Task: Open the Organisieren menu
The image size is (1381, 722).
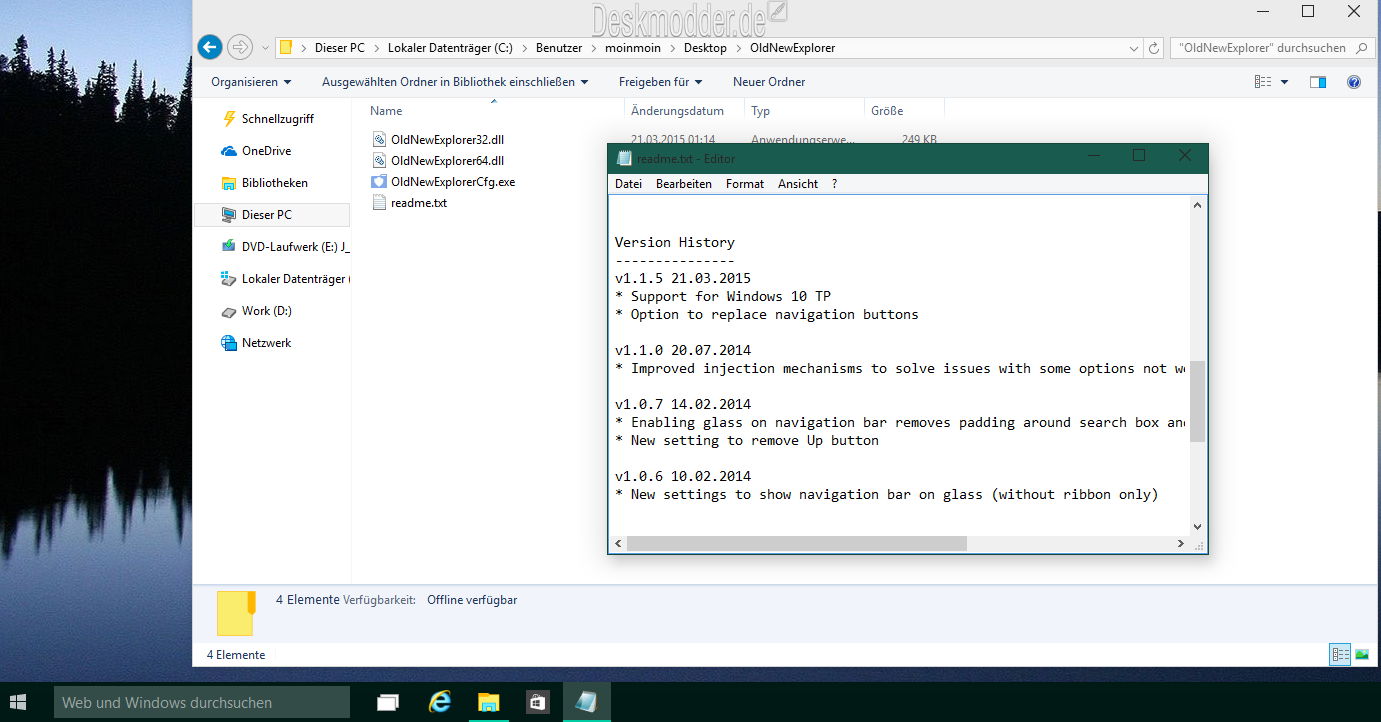Action: tap(251, 82)
